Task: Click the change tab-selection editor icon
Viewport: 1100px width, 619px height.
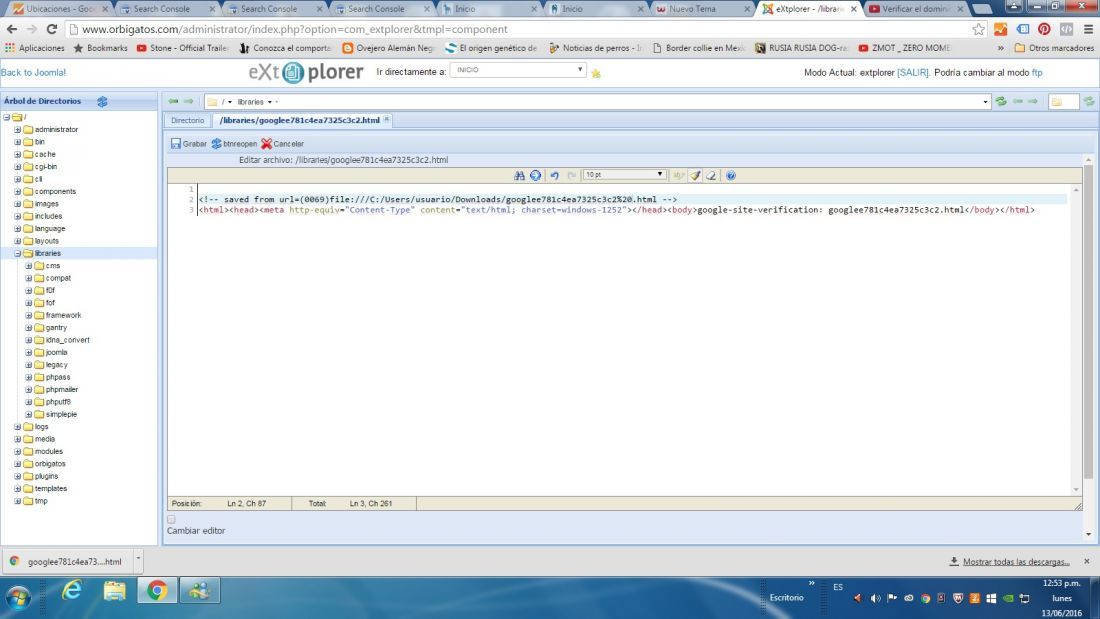Action: click(678, 175)
